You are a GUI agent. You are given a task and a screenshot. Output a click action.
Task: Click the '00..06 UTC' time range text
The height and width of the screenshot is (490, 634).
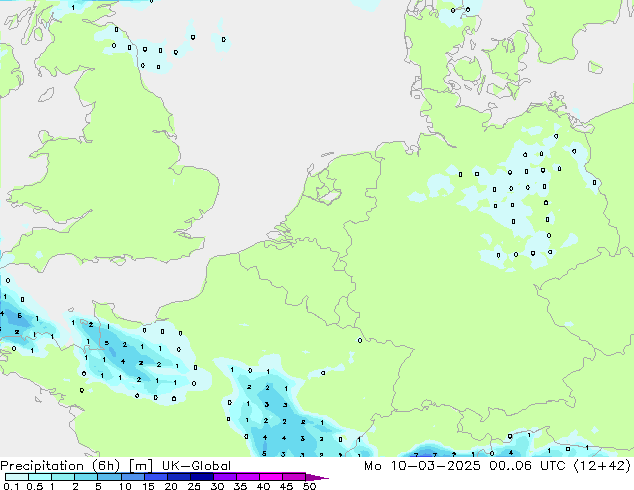pyautogui.click(x=528, y=466)
